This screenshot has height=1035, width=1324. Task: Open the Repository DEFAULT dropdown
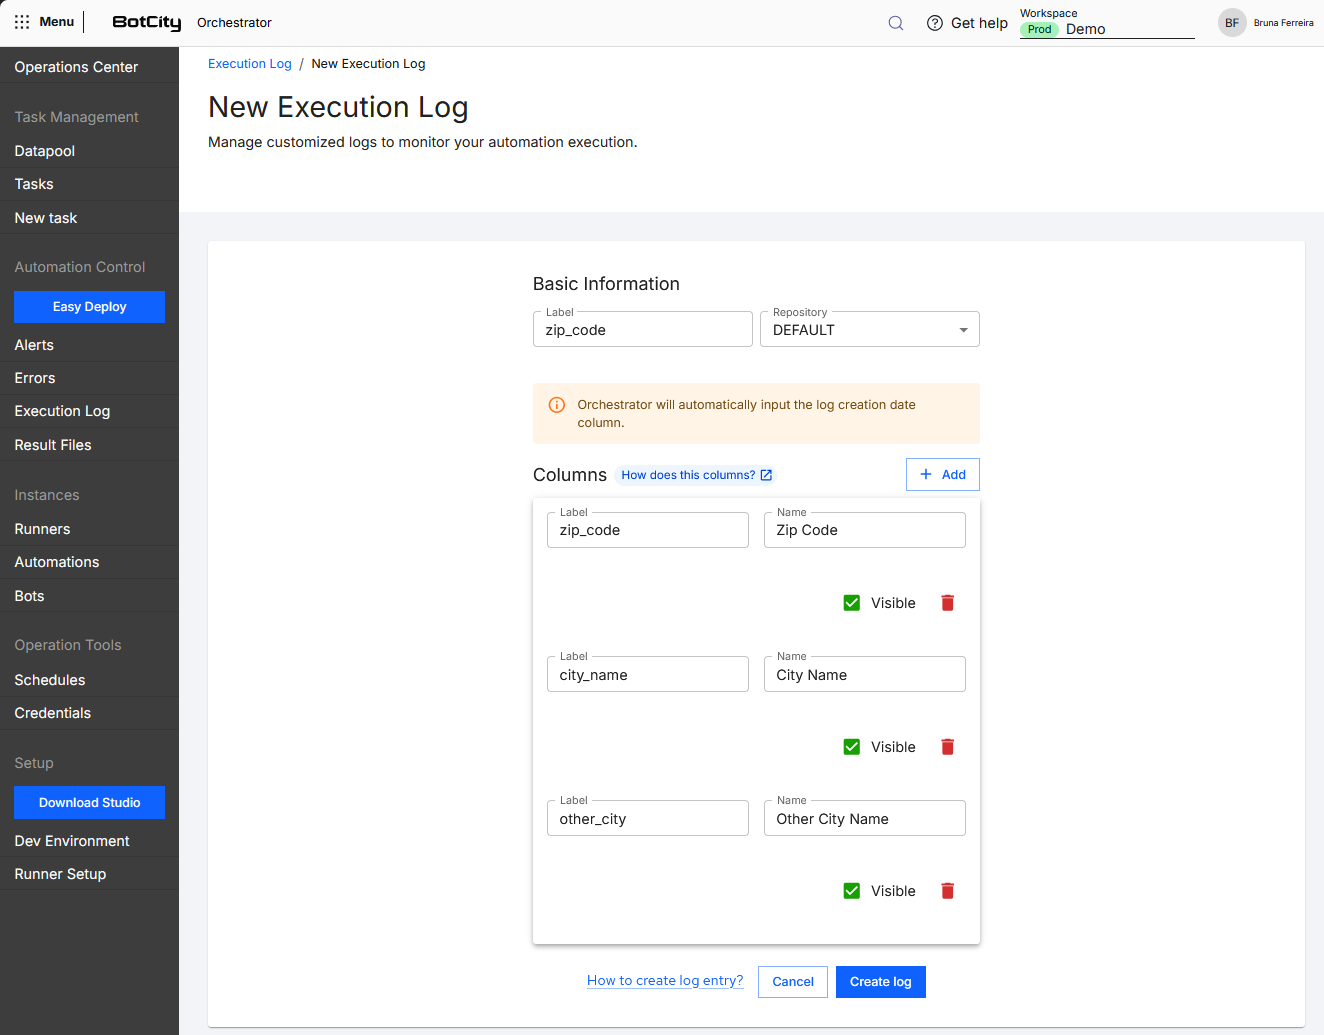[x=870, y=329]
